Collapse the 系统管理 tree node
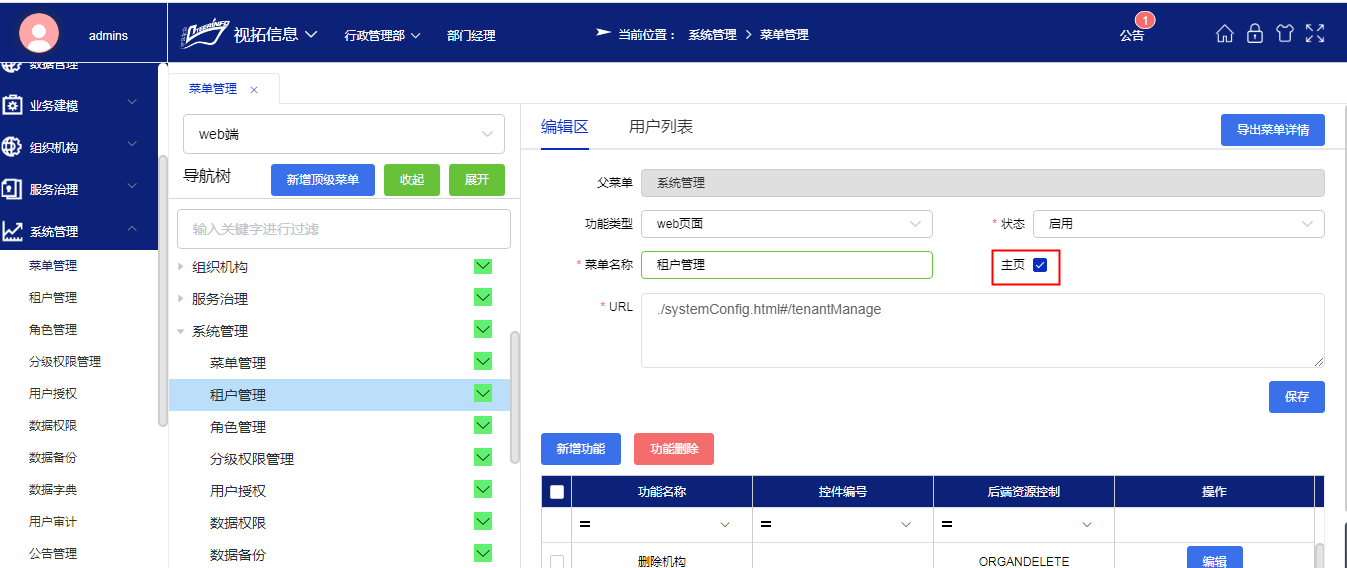1347x568 pixels. [x=181, y=331]
